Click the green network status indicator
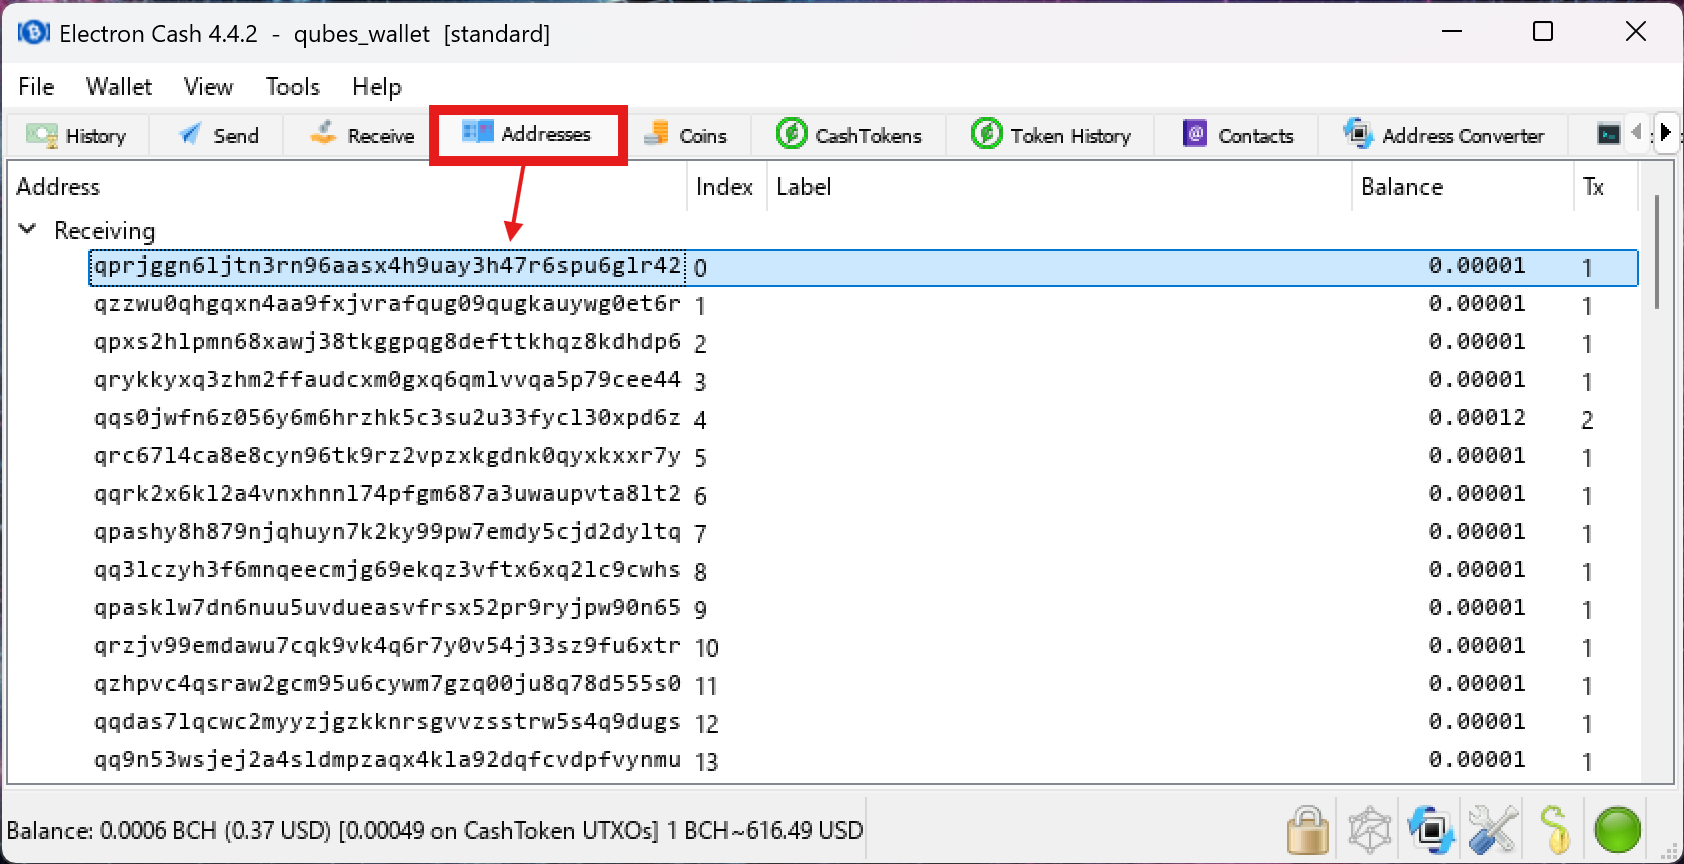The image size is (1684, 864). tap(1618, 830)
